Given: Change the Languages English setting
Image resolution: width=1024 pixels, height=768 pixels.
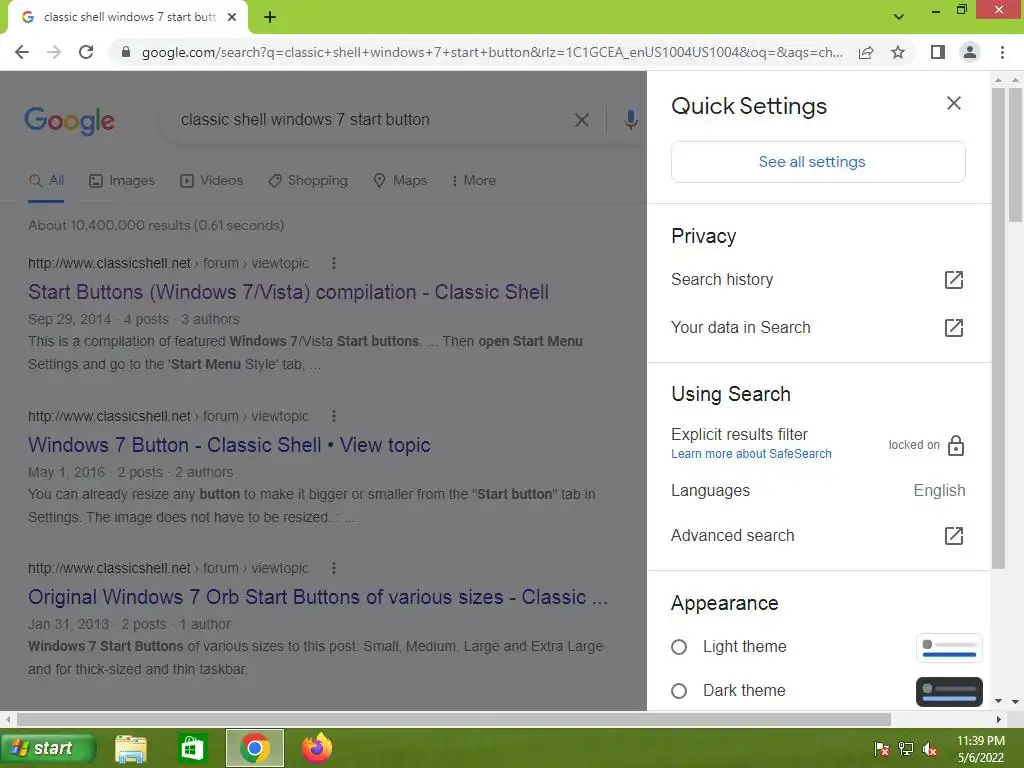Looking at the screenshot, I should 818,490.
